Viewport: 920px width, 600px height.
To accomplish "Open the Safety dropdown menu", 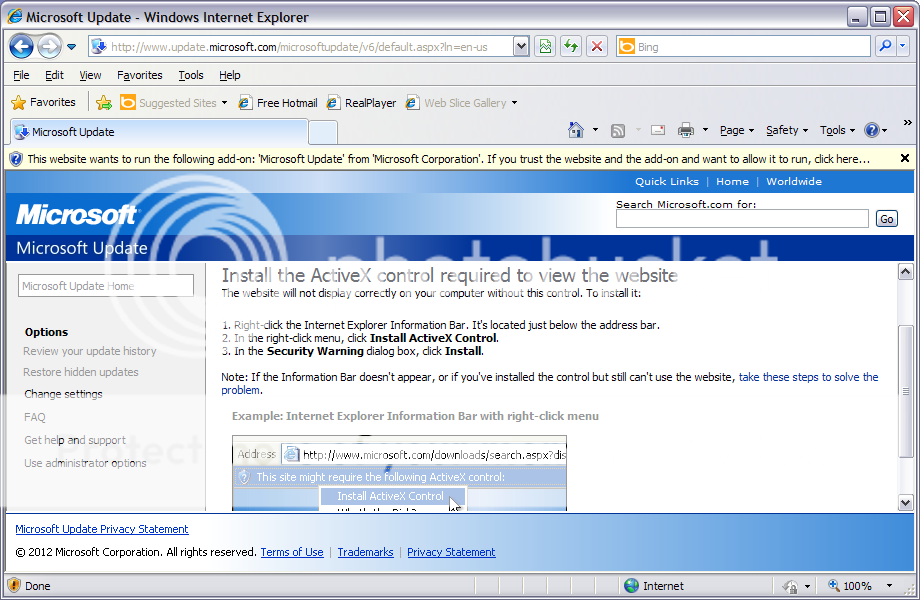I will tap(787, 130).
